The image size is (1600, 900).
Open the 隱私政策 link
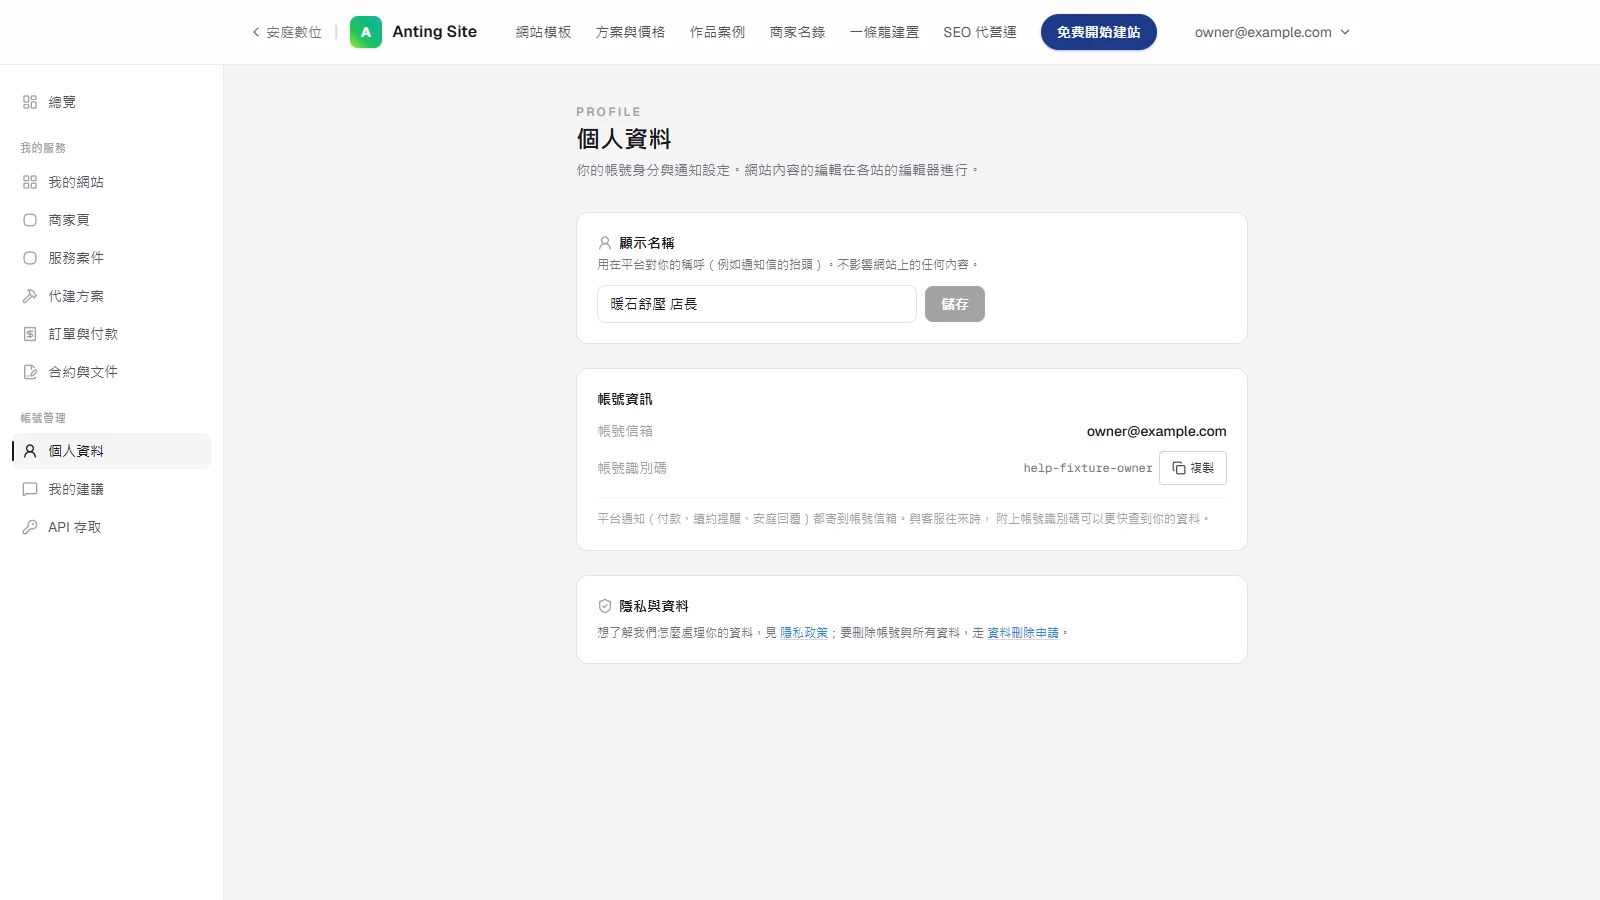[x=804, y=633]
